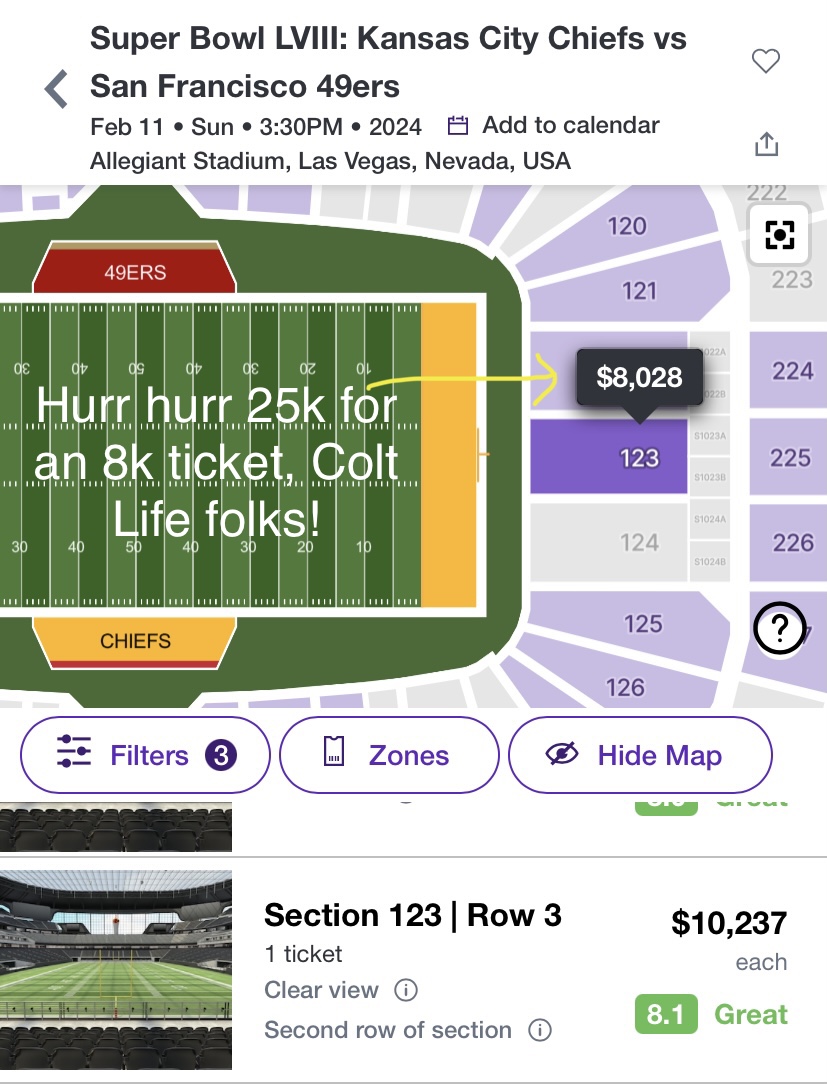827x1084 pixels.
Task: Tap the back chevron arrow
Action: [56, 89]
